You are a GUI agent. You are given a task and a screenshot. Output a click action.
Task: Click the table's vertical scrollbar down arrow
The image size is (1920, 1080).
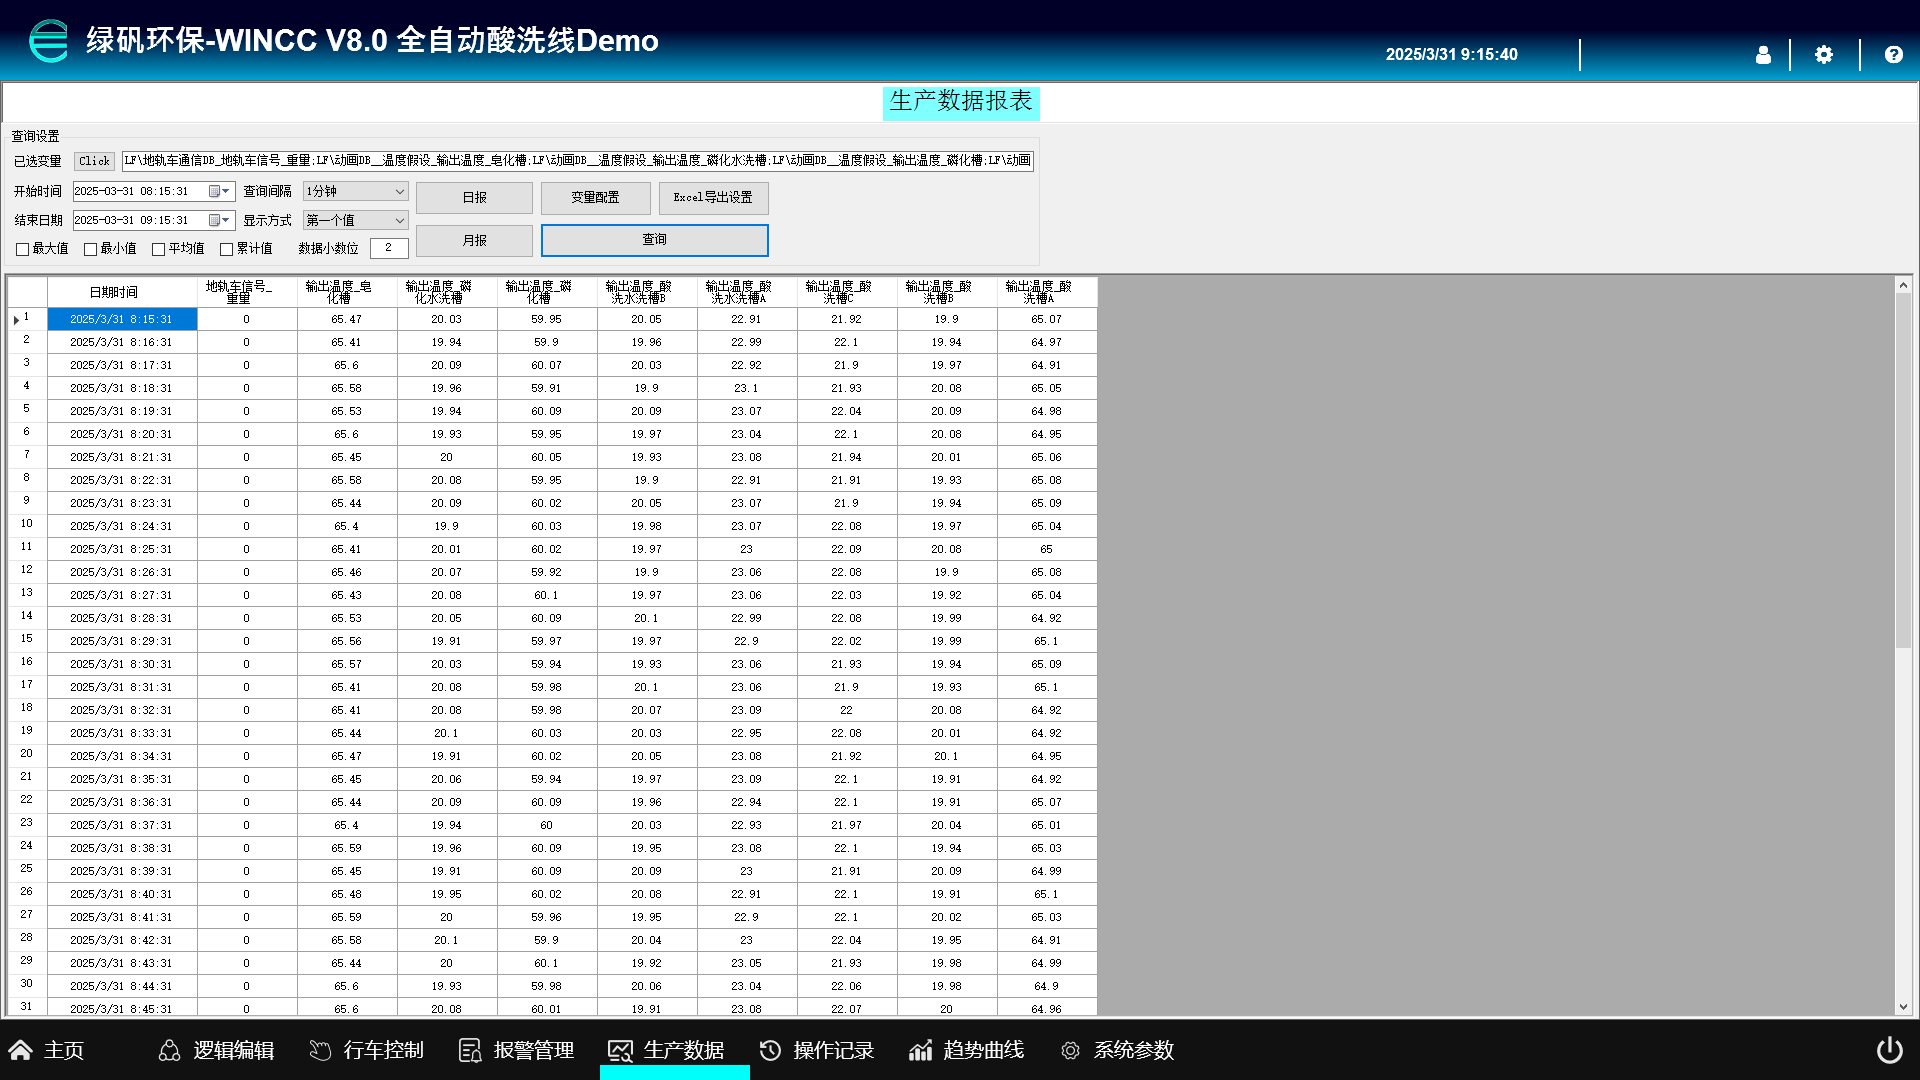1903,1007
